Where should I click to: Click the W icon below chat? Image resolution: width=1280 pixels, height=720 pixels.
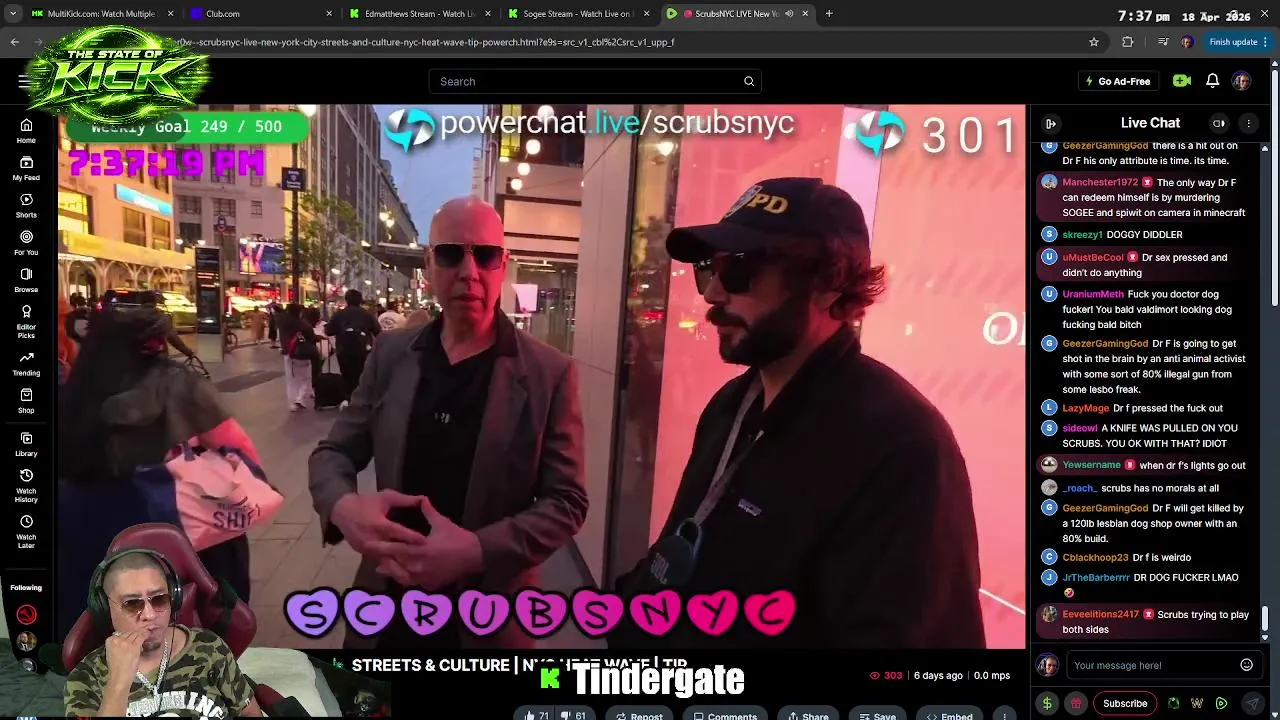(1197, 703)
